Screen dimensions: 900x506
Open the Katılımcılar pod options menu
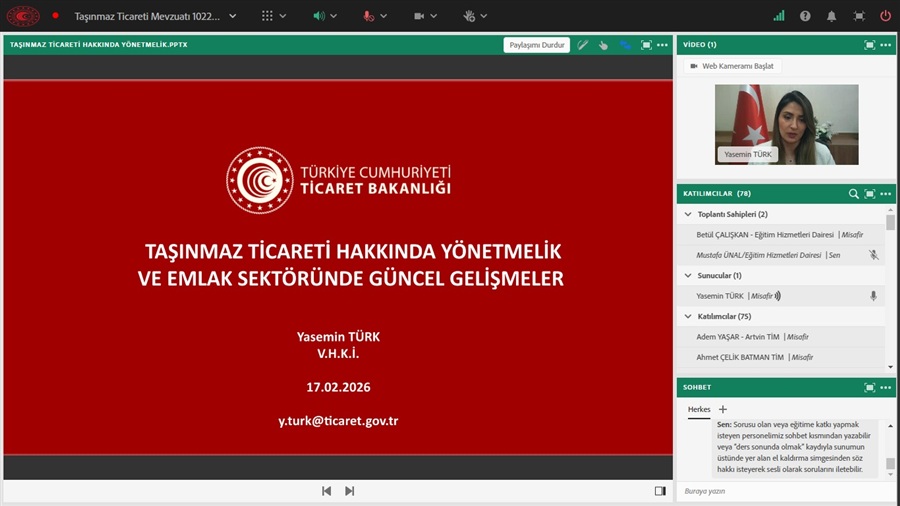(x=886, y=193)
